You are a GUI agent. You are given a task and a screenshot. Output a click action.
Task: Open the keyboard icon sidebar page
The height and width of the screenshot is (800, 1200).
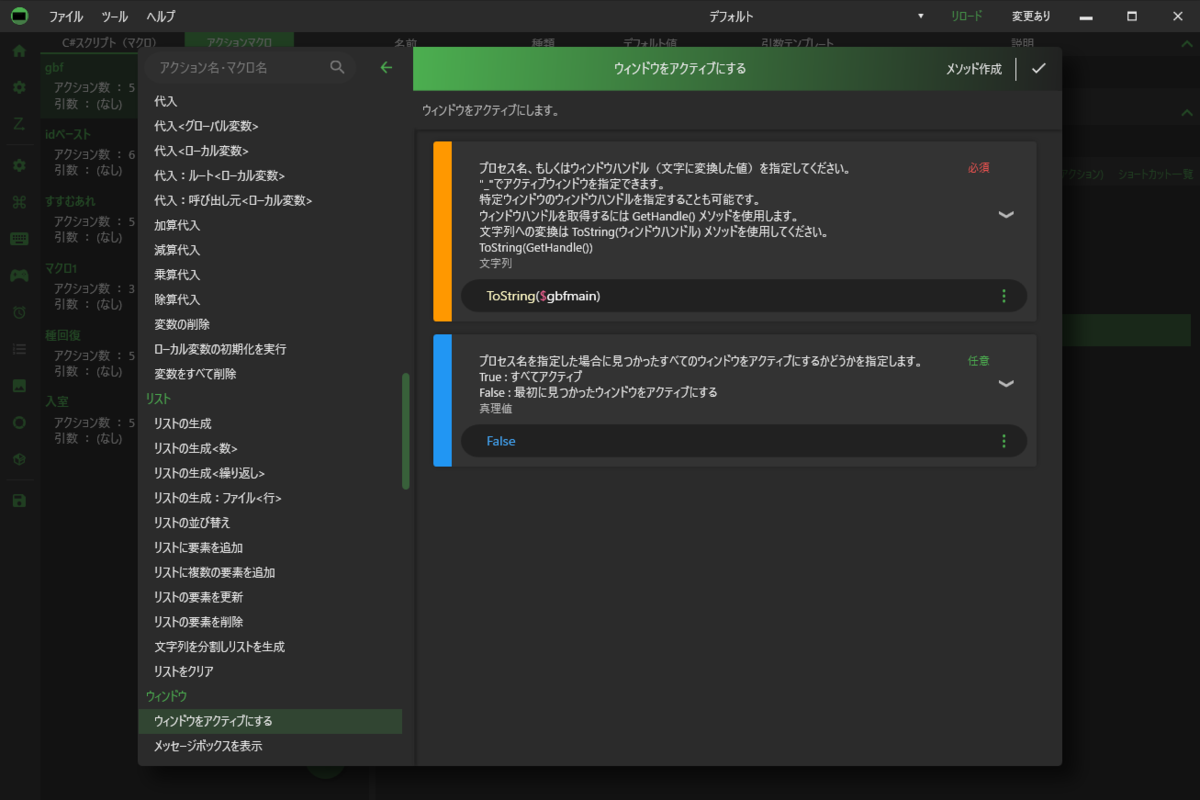coord(19,239)
